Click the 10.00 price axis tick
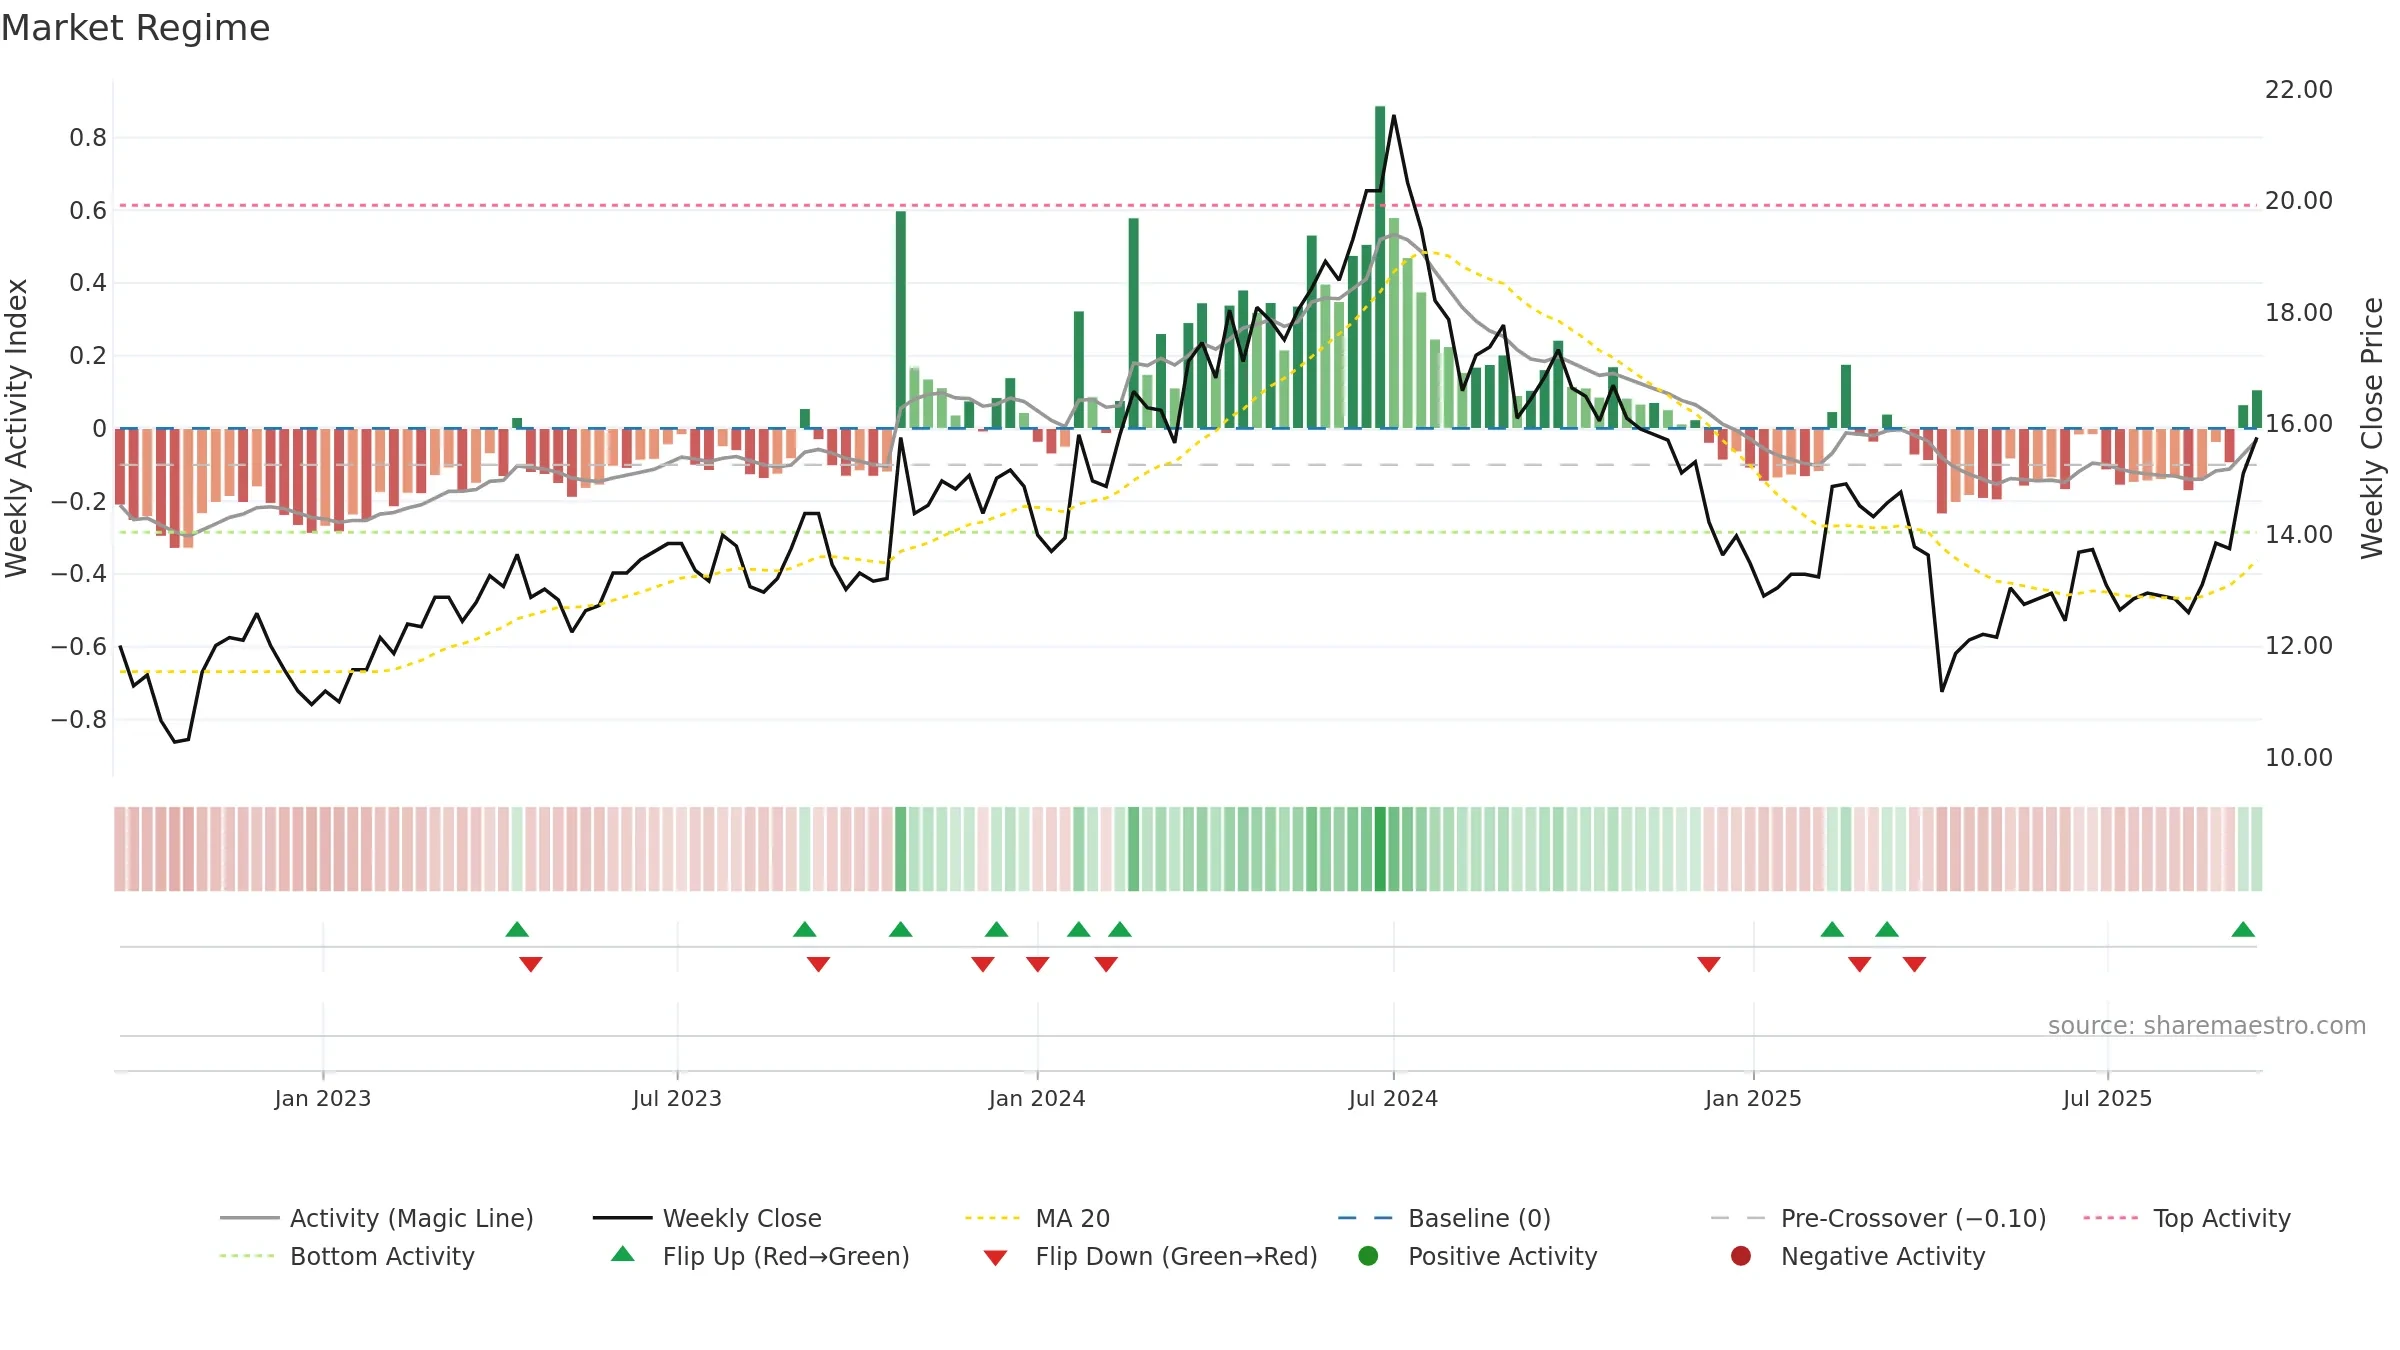Image resolution: width=2400 pixels, height=1350 pixels. click(2299, 758)
